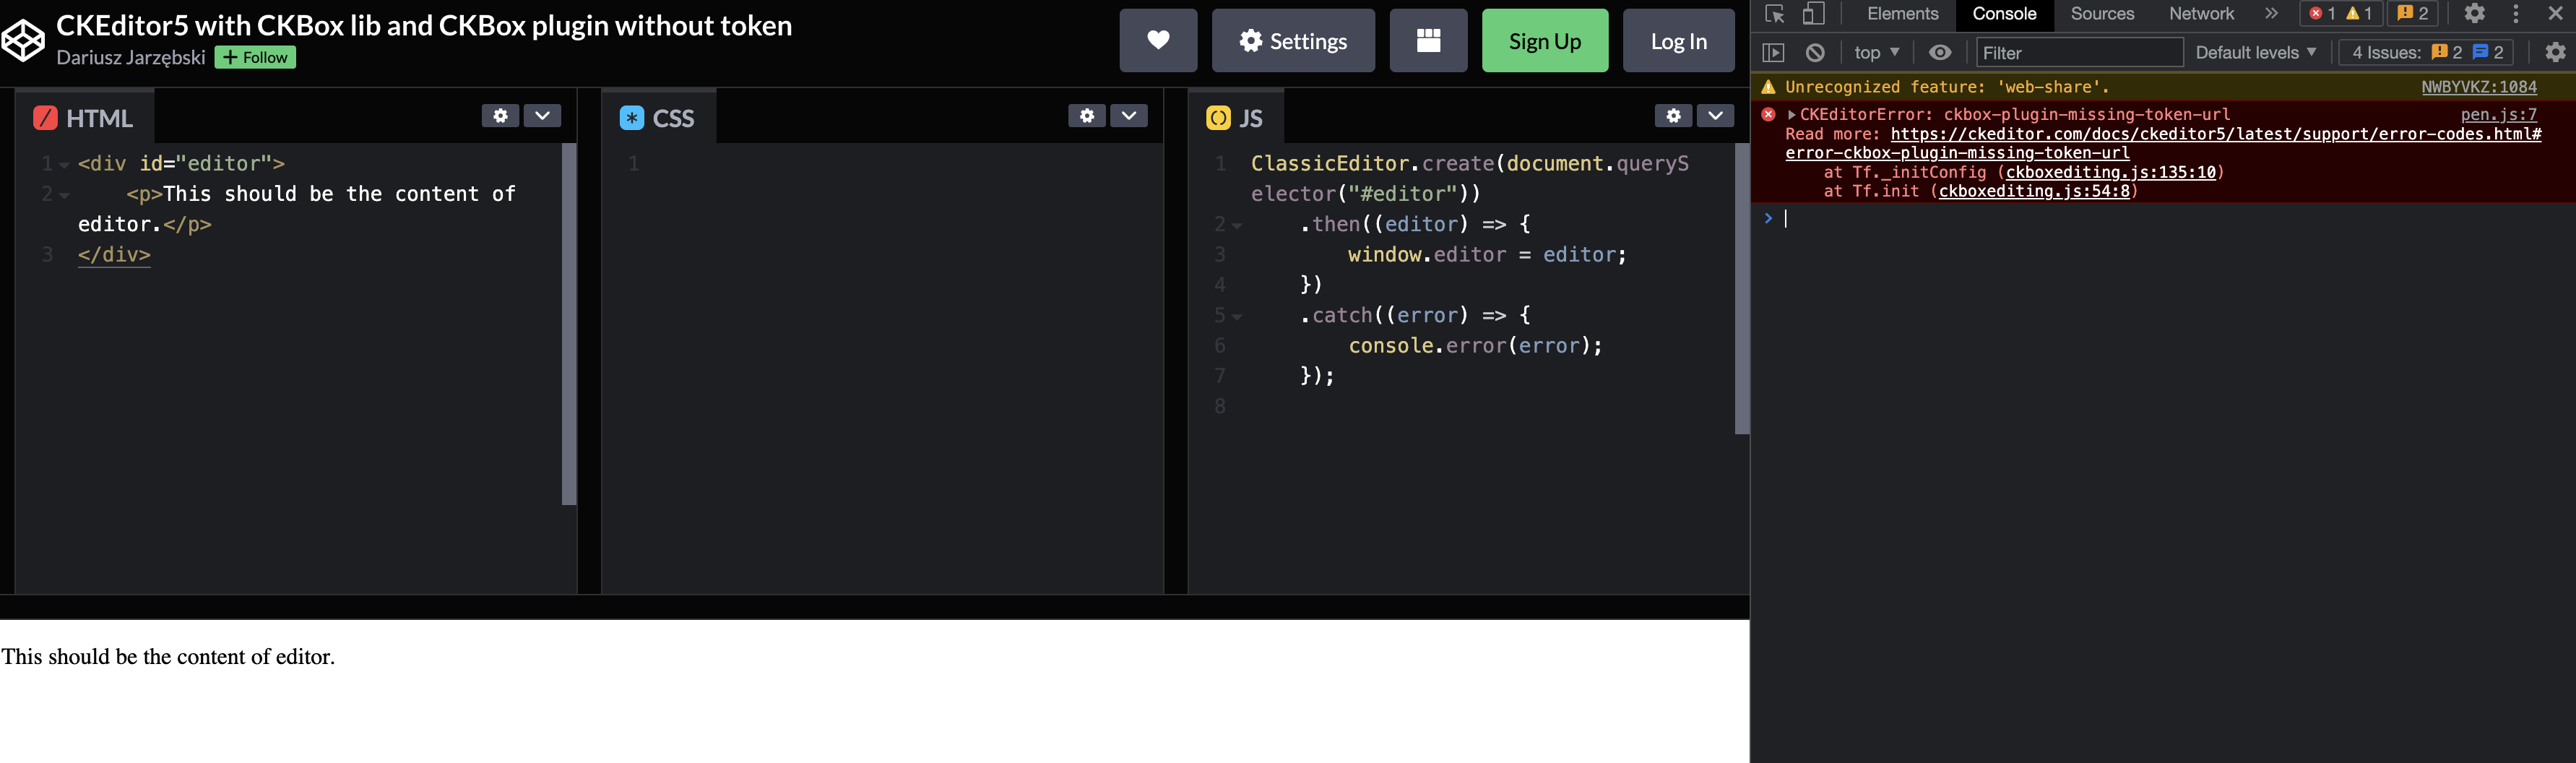Click the console Filter input field
This screenshot has width=2576, height=763.
(2080, 52)
